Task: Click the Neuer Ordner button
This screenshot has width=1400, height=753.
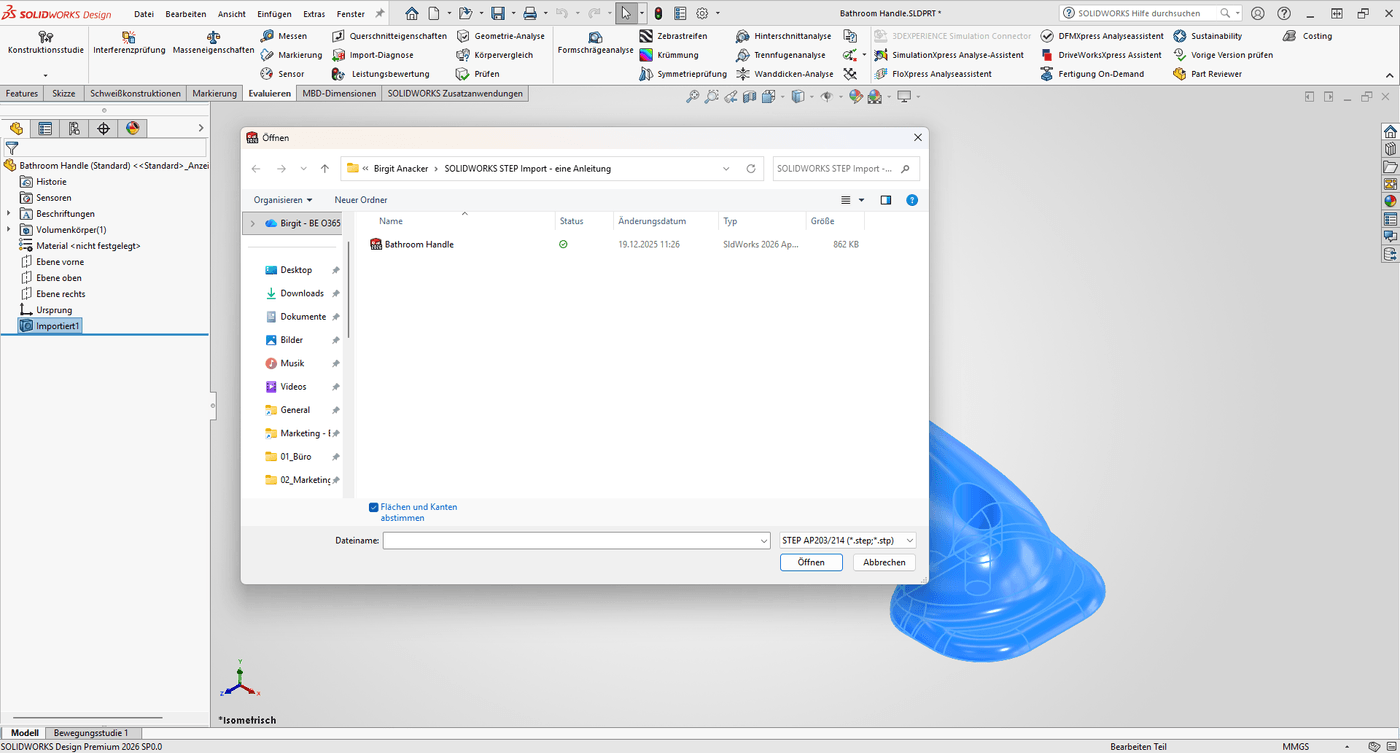Action: coord(360,199)
